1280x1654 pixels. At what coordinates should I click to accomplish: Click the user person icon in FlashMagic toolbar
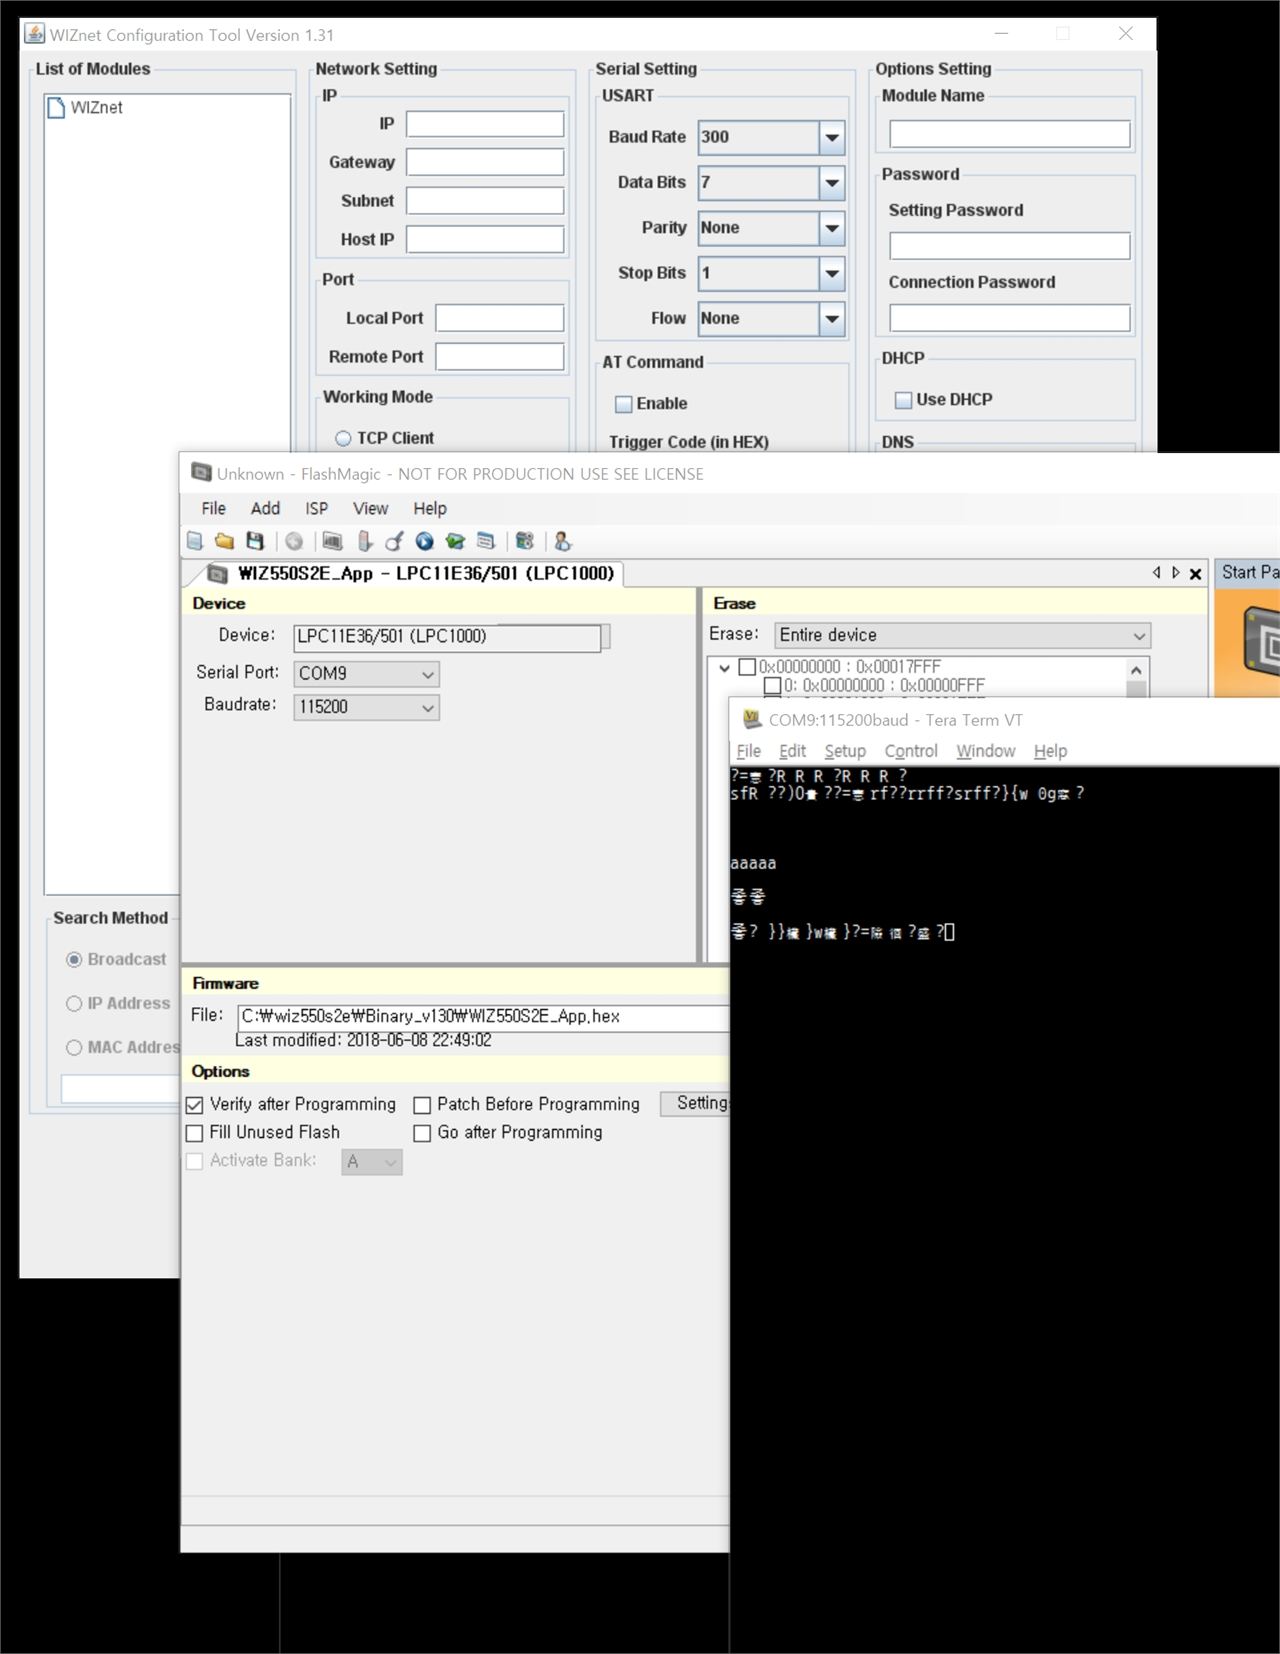563,541
